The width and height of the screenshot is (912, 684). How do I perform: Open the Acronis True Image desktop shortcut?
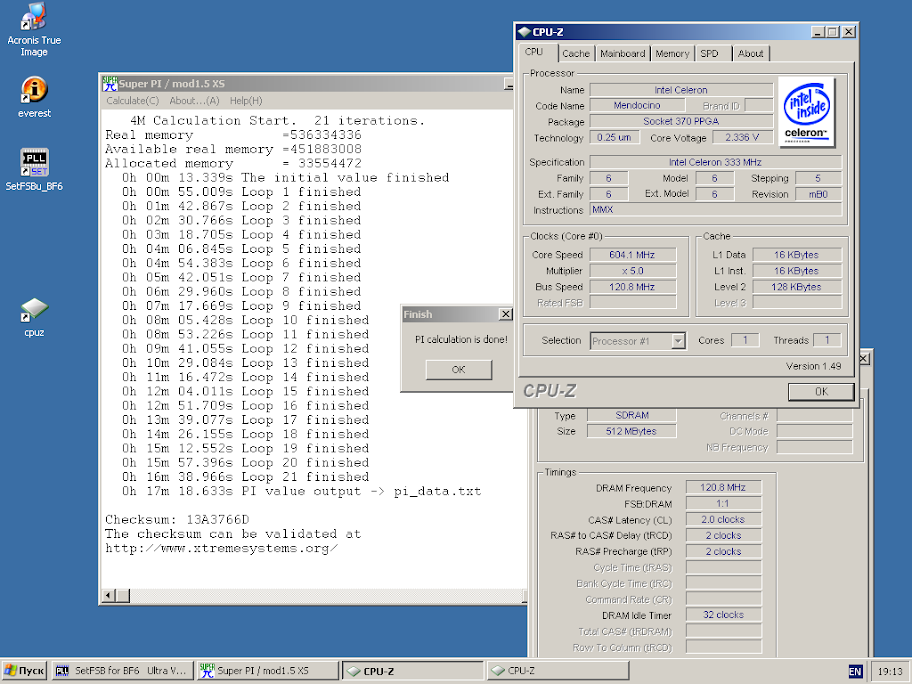tap(34, 30)
